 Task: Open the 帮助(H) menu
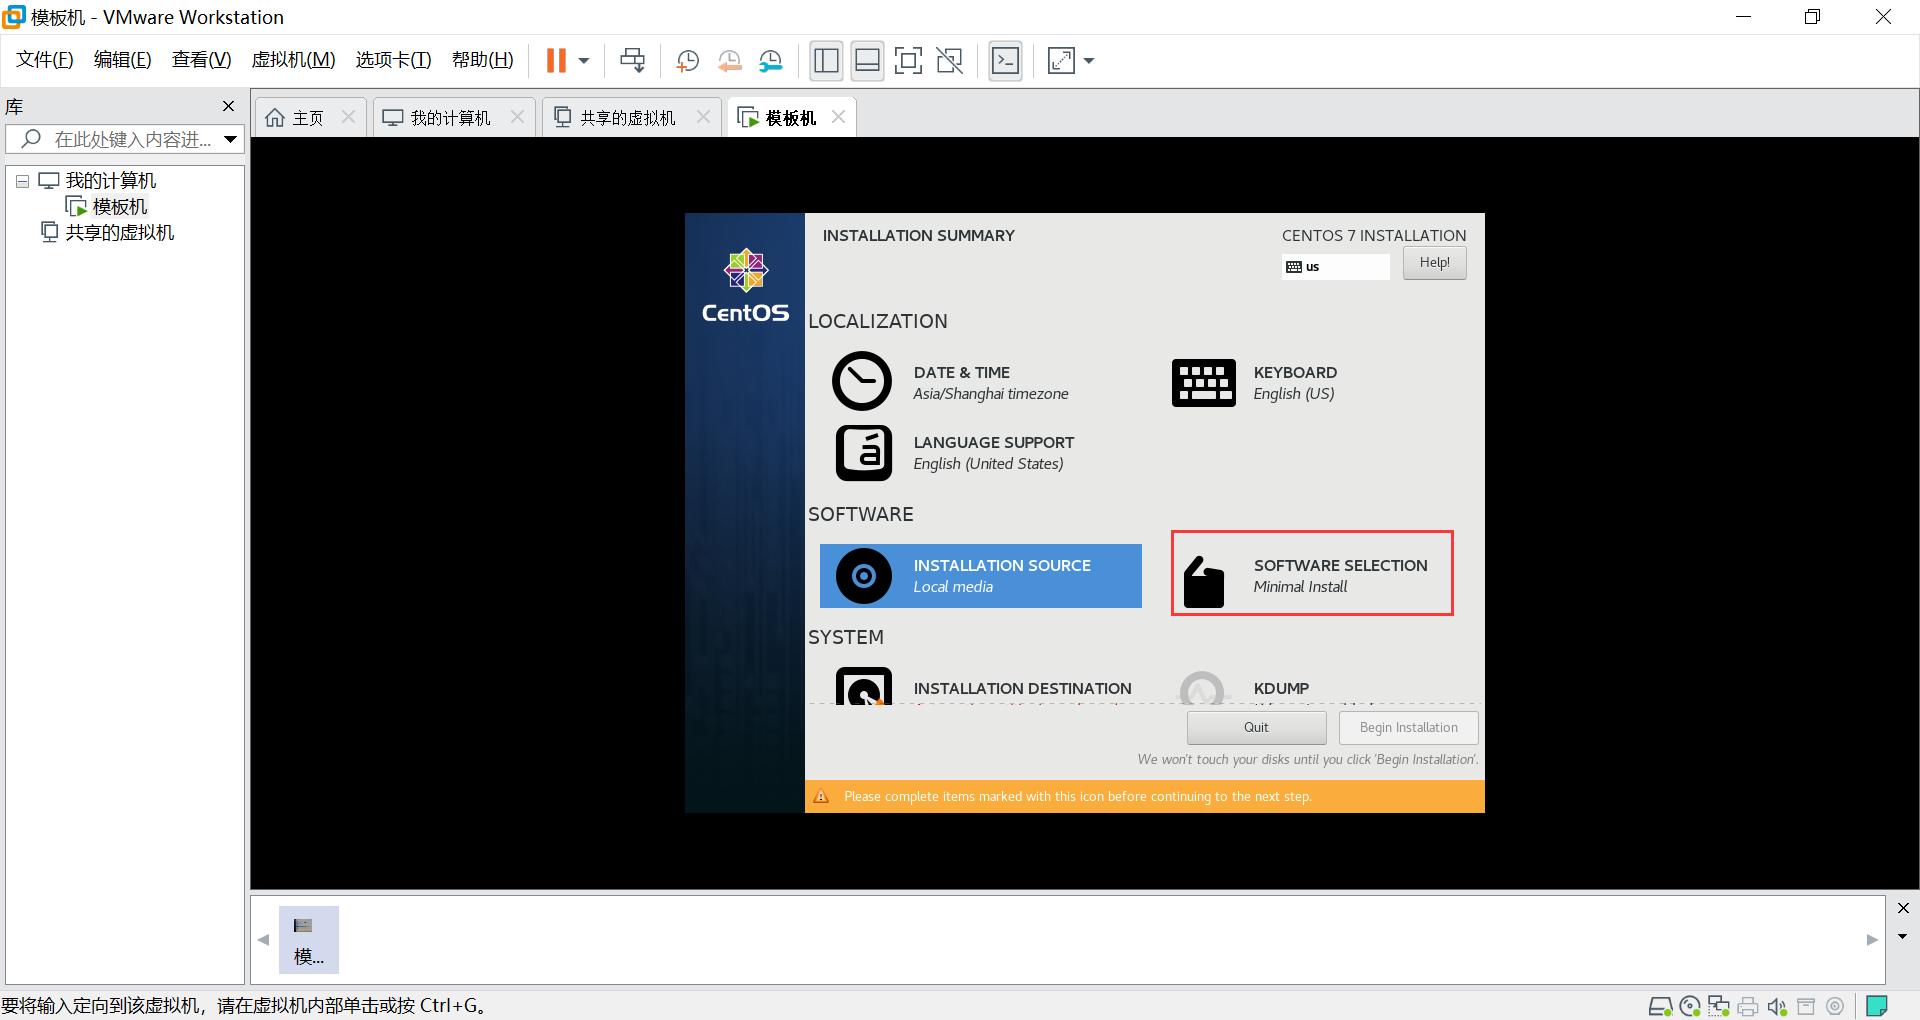tap(483, 60)
